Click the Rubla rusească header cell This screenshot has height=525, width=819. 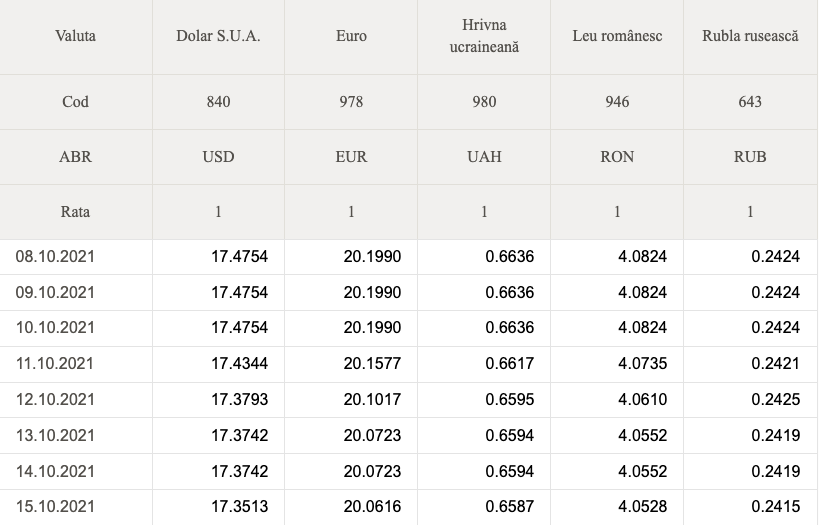[x=750, y=36]
